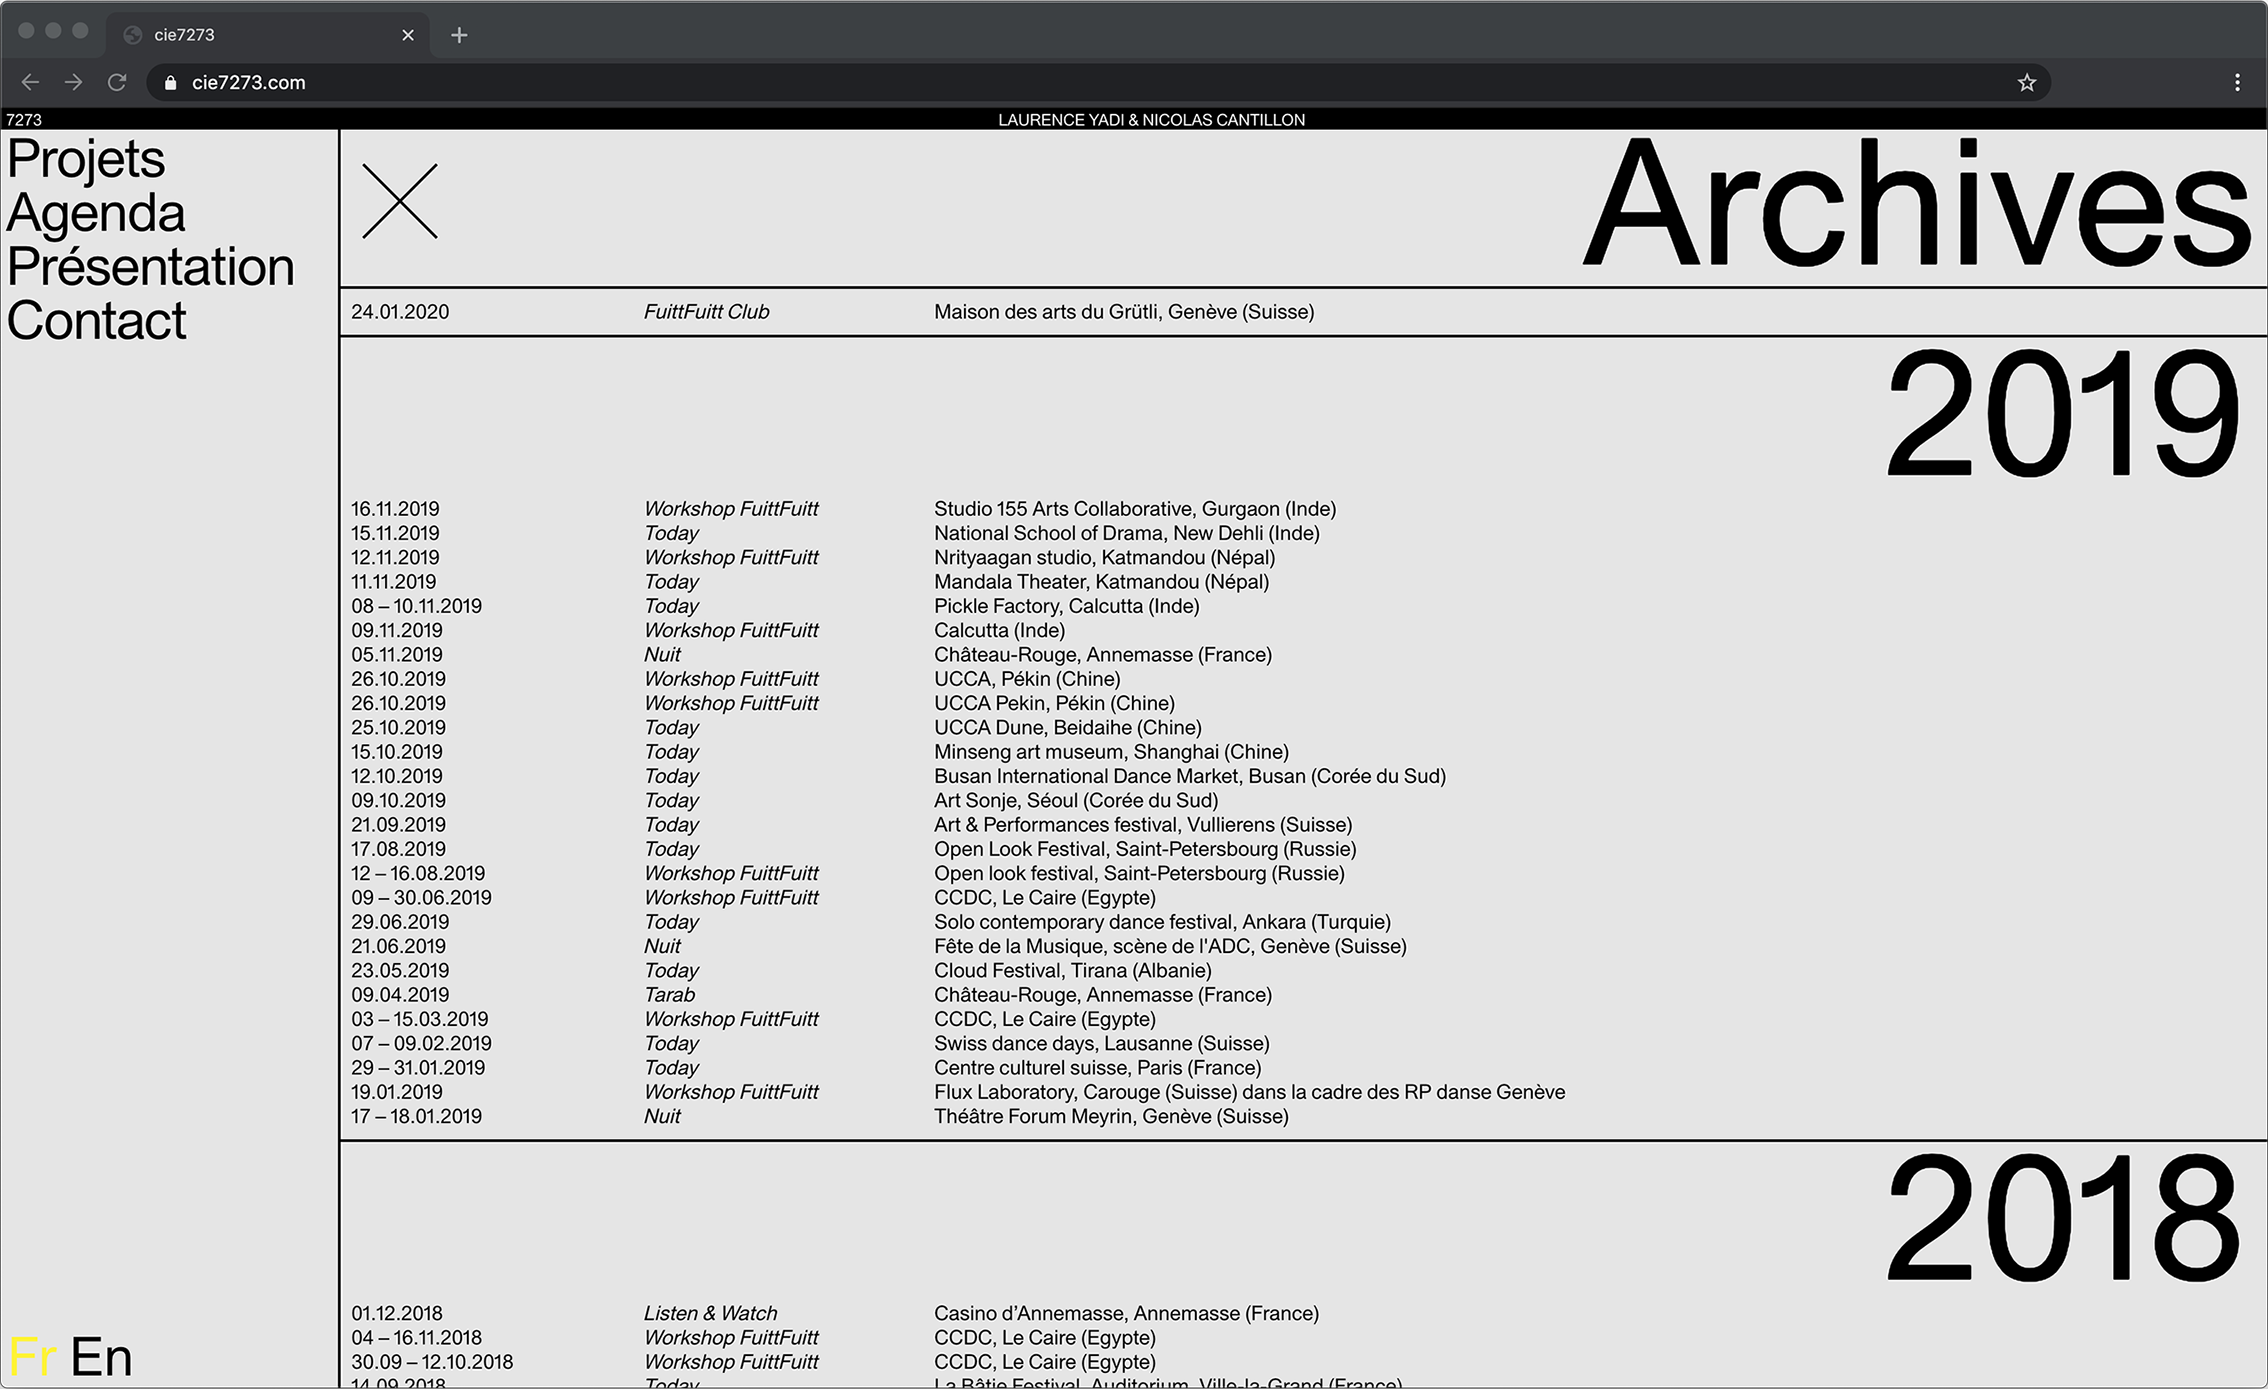
Task: Reload the page
Action: tap(117, 82)
